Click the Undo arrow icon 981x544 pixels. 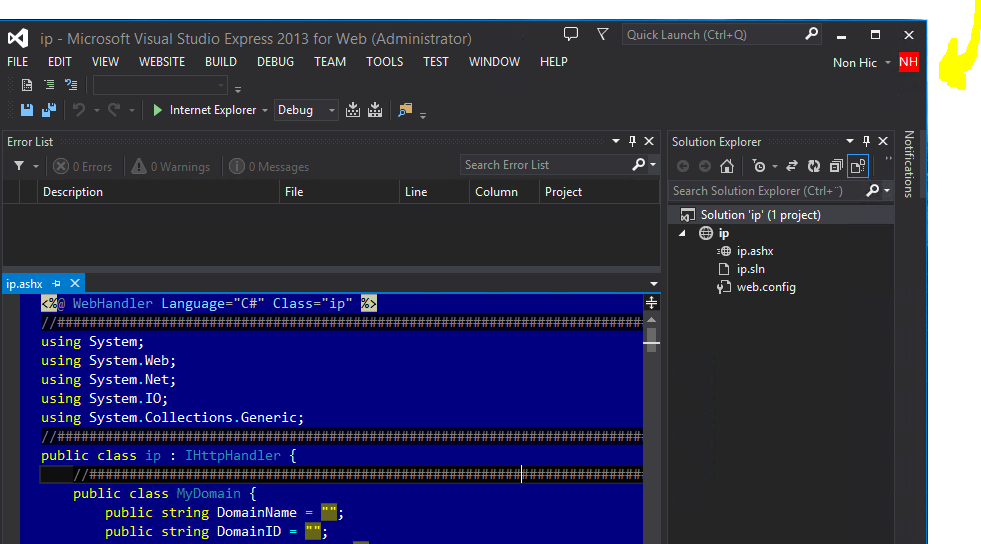click(x=79, y=110)
